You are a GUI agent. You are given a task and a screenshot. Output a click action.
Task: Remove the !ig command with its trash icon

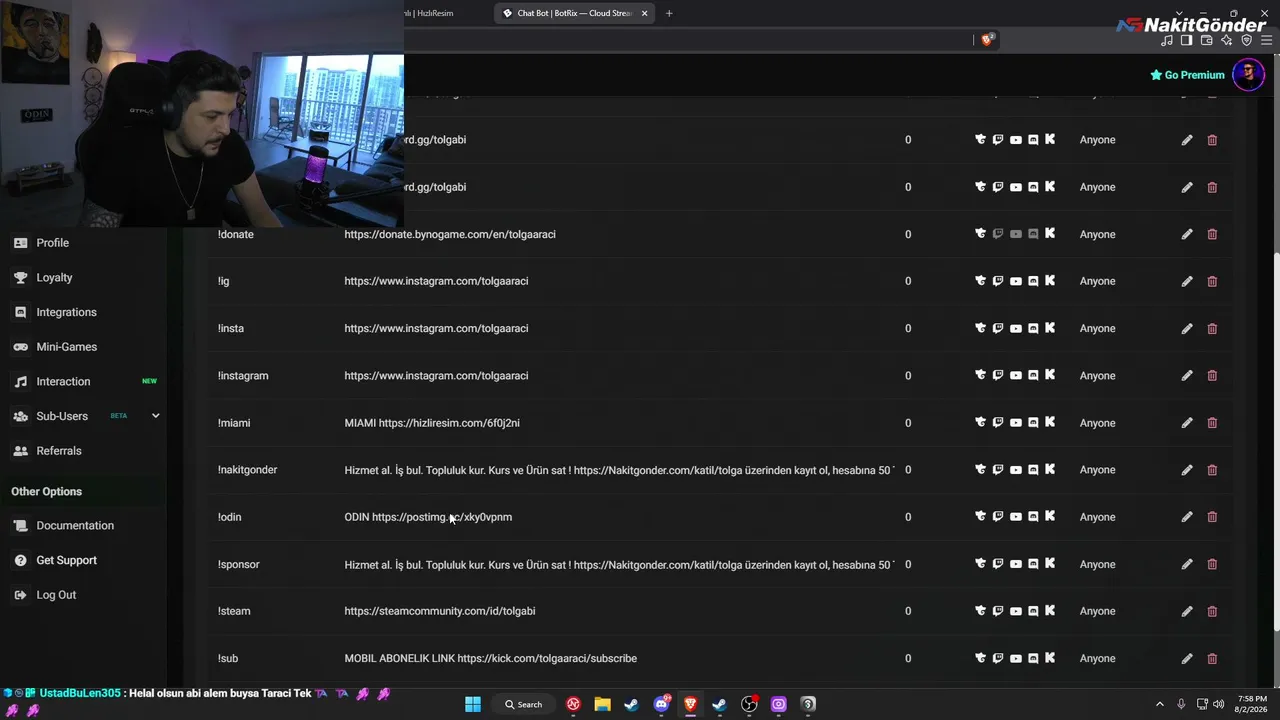(1212, 281)
